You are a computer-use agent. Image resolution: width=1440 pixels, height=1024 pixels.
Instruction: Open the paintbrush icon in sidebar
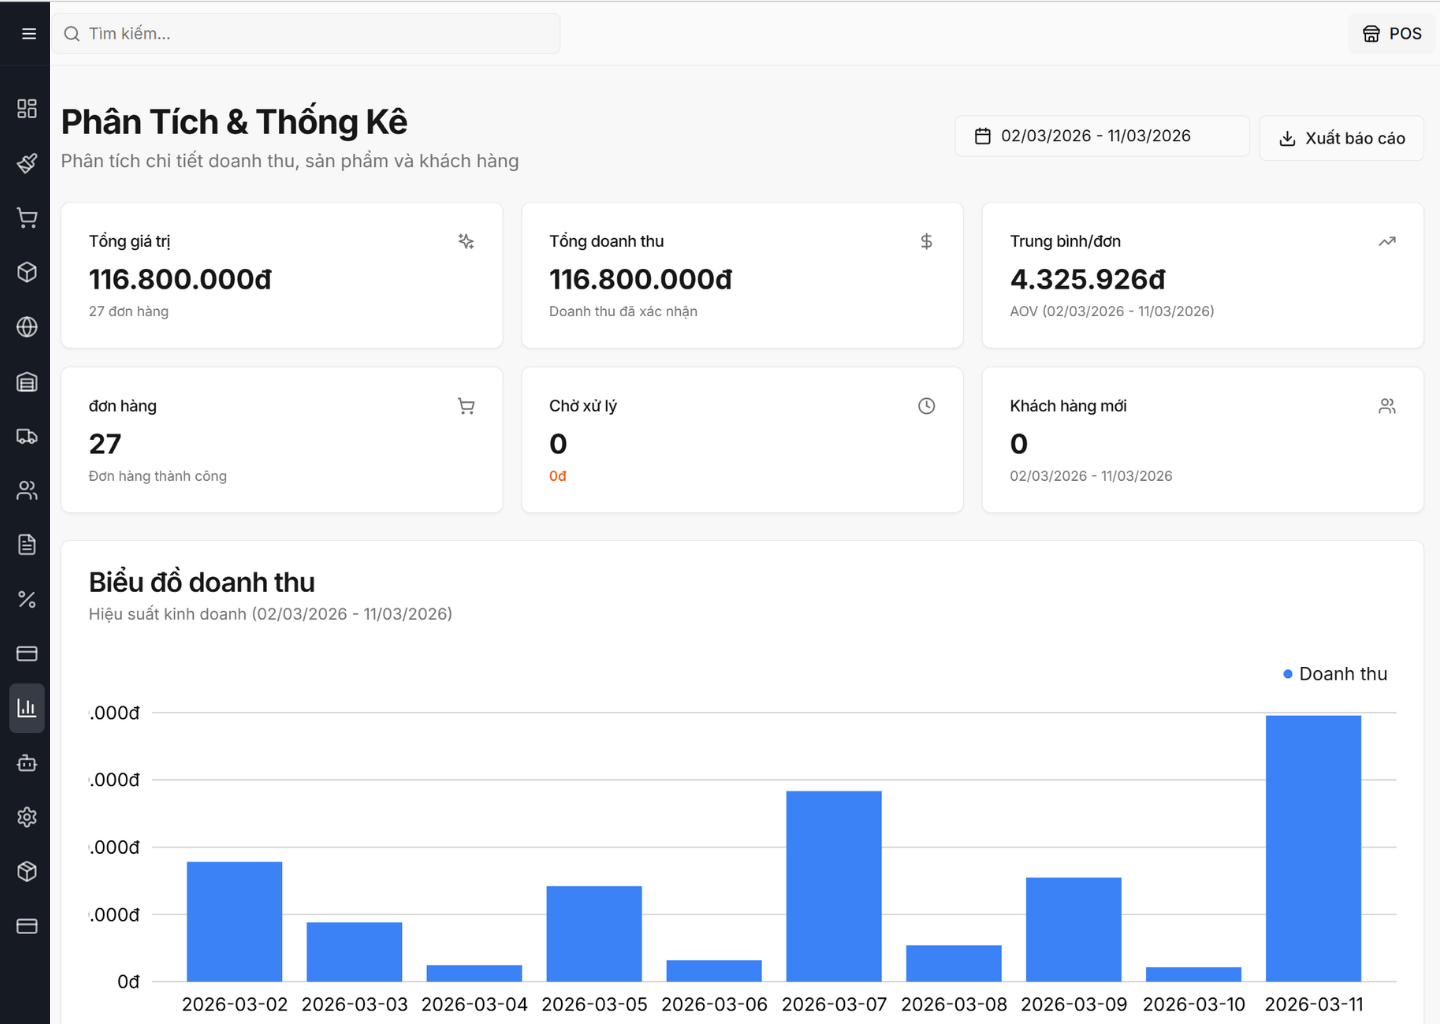(x=27, y=163)
